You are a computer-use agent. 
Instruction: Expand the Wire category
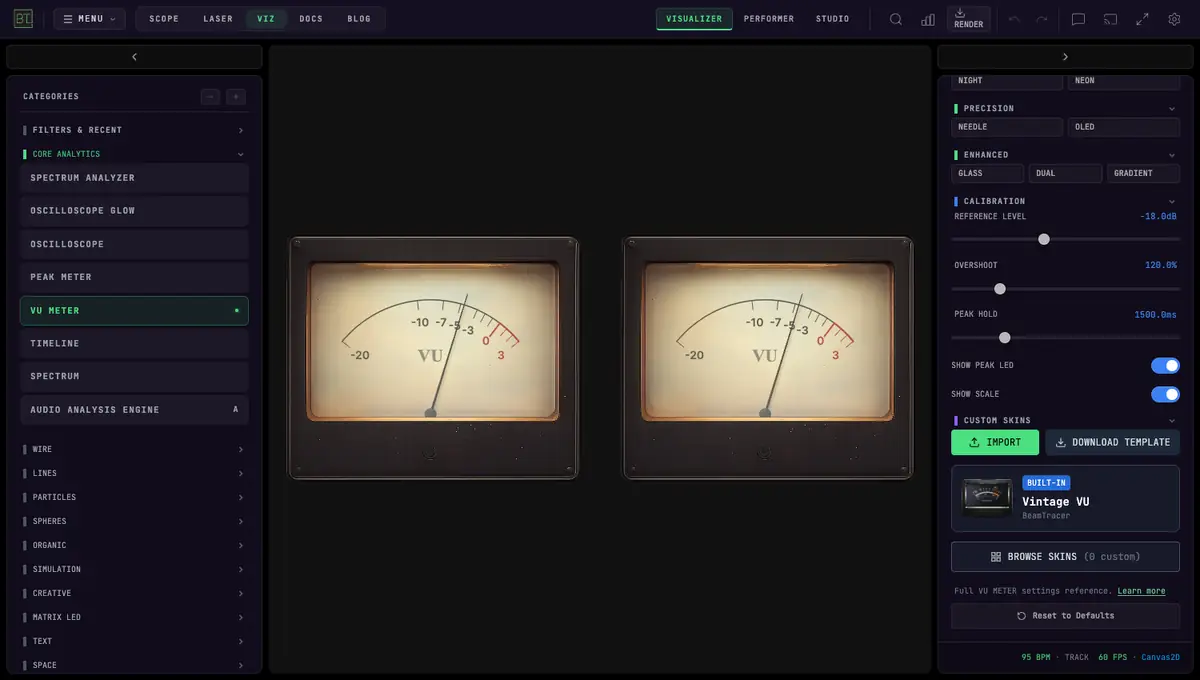click(x=134, y=449)
